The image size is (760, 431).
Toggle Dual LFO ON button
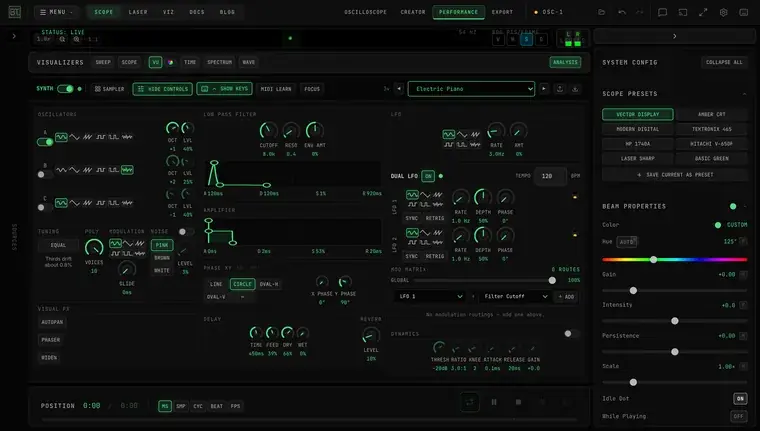tap(428, 176)
